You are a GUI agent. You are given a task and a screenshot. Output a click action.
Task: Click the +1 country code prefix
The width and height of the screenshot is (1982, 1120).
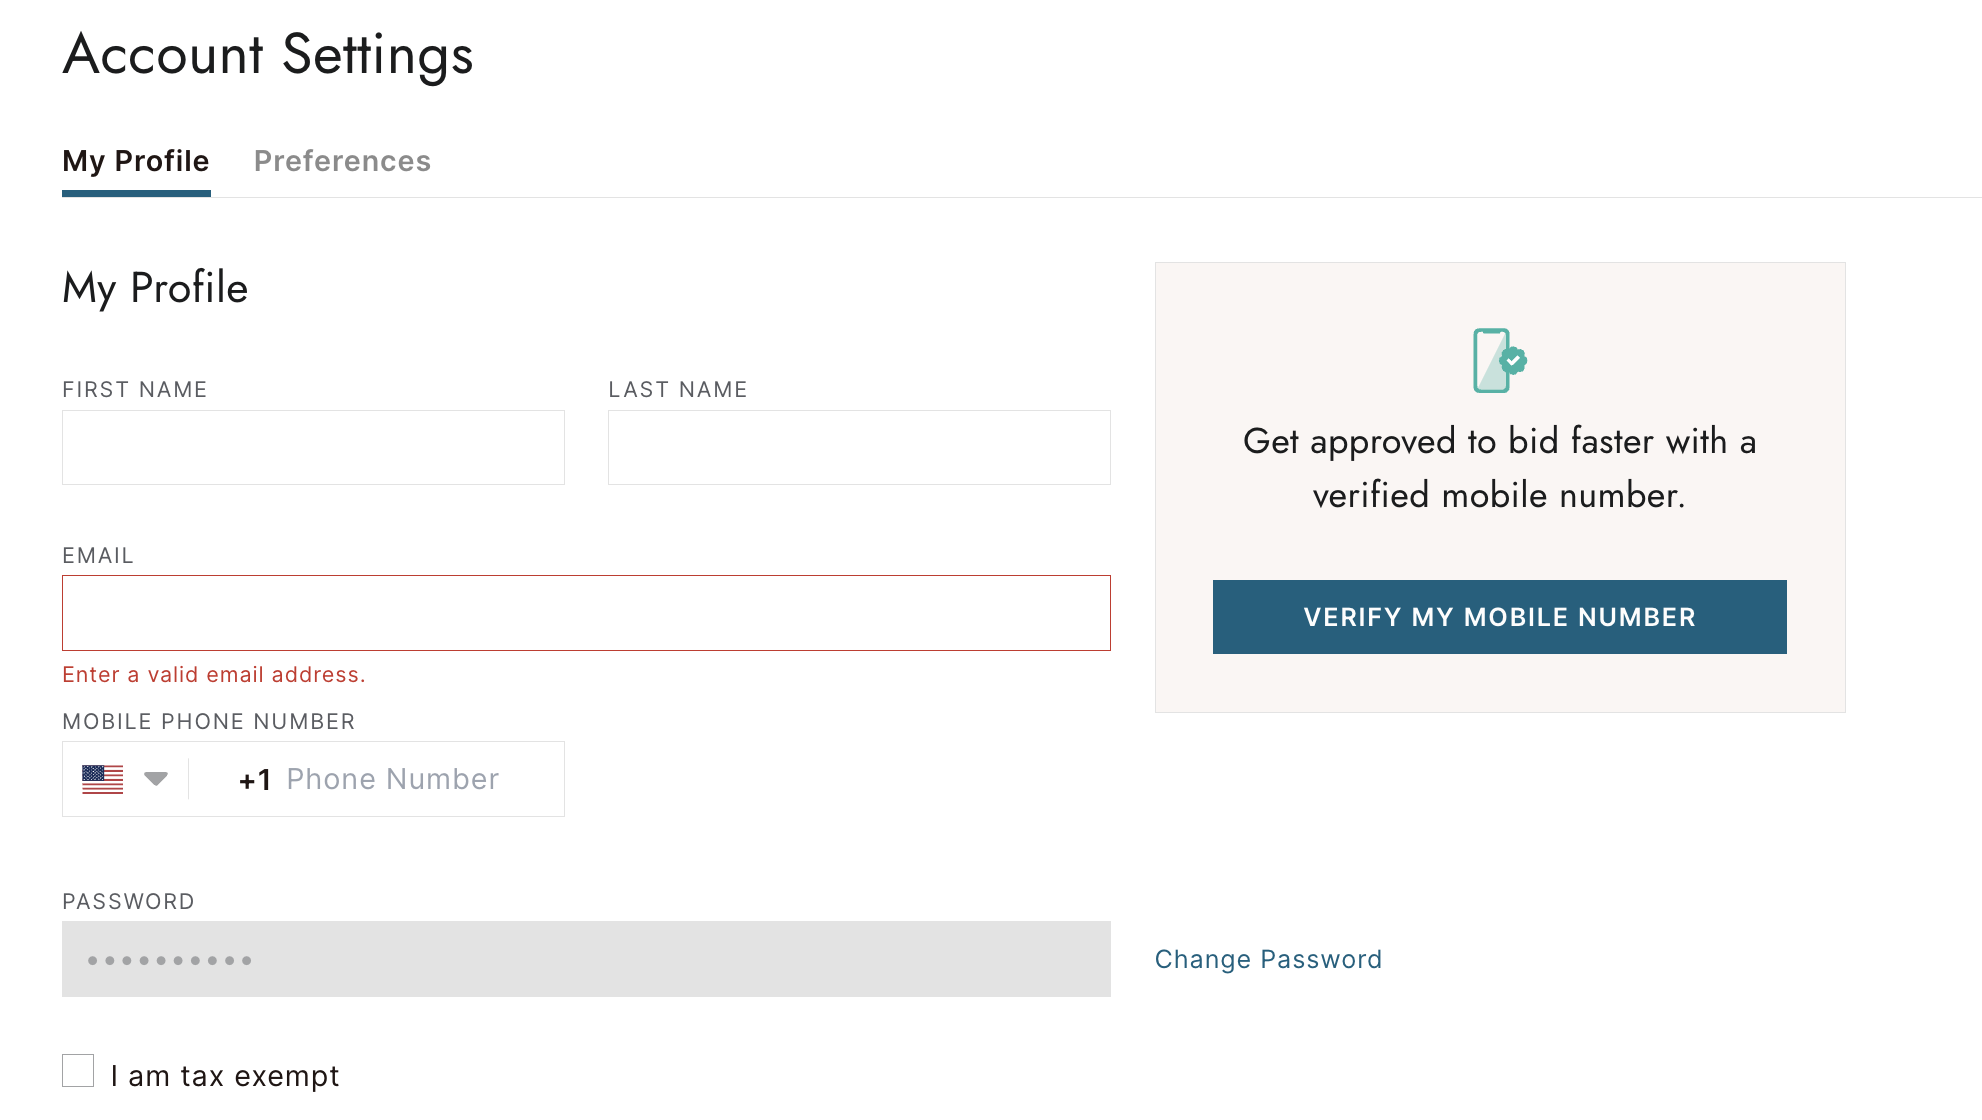click(x=255, y=780)
